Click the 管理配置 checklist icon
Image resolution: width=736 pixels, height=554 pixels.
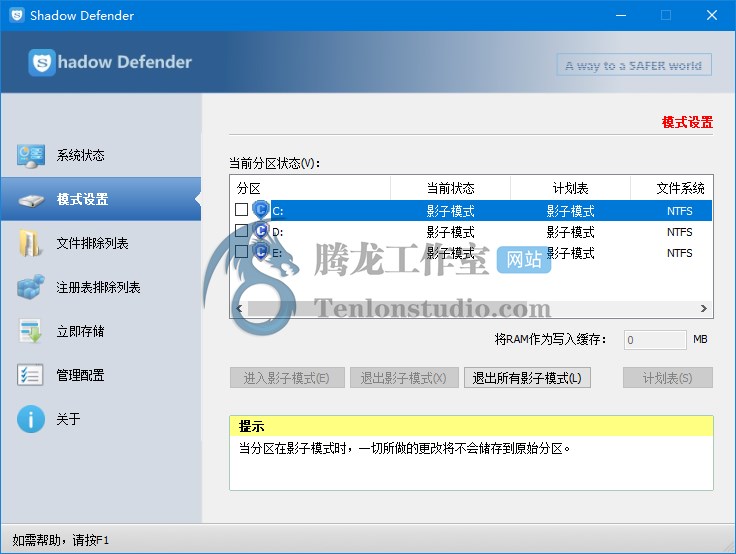point(30,375)
